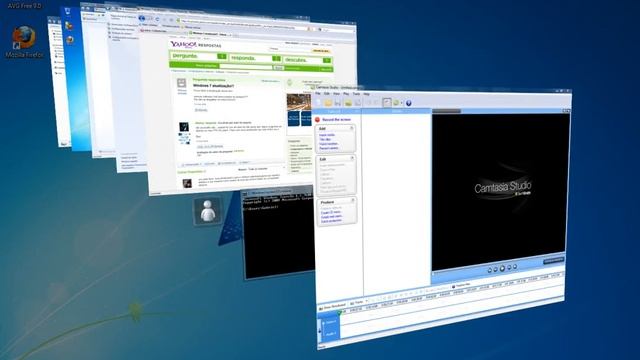640x360 pixels.
Task: Click the import media icon in Camtasia toolbar
Action: tap(348, 102)
